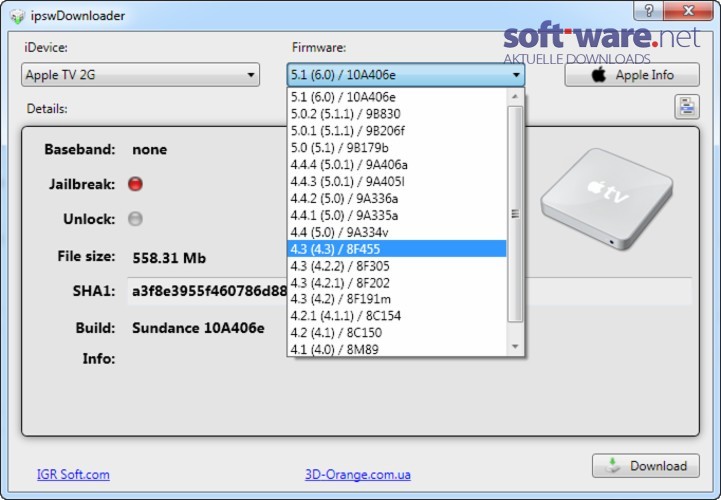Click the red Jailbreak status indicator

point(135,184)
